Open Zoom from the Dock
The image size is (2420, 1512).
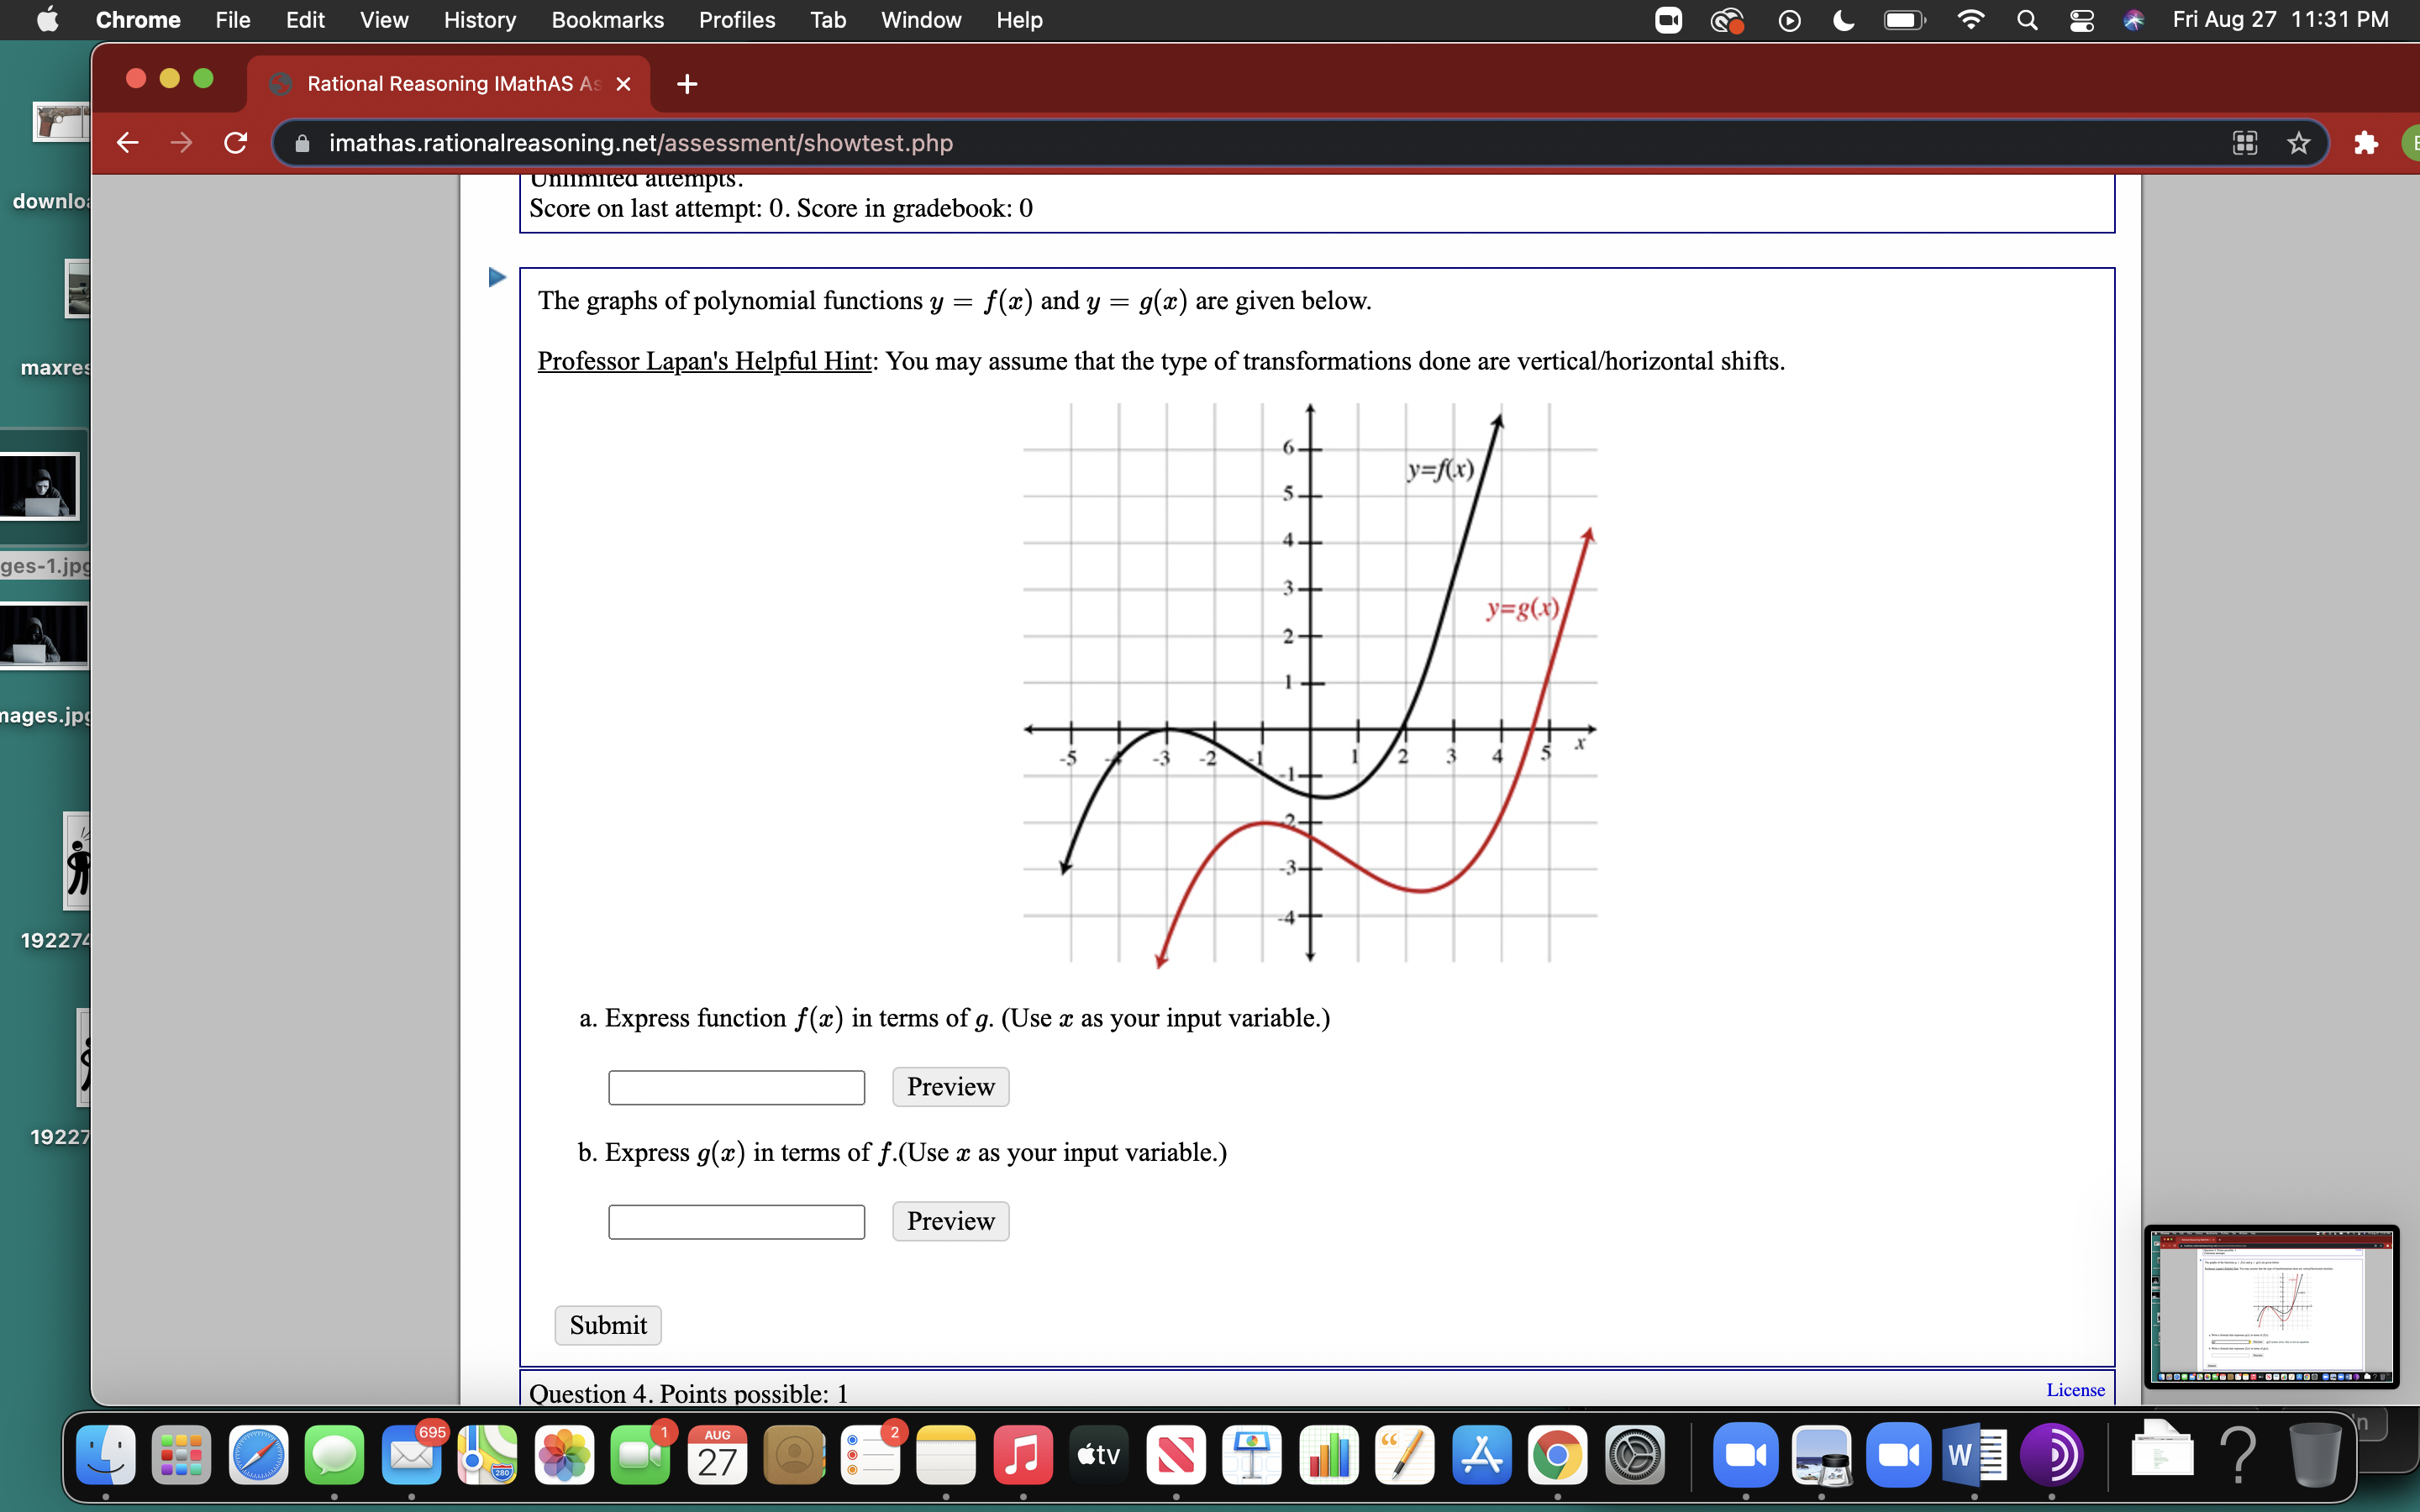(1746, 1456)
